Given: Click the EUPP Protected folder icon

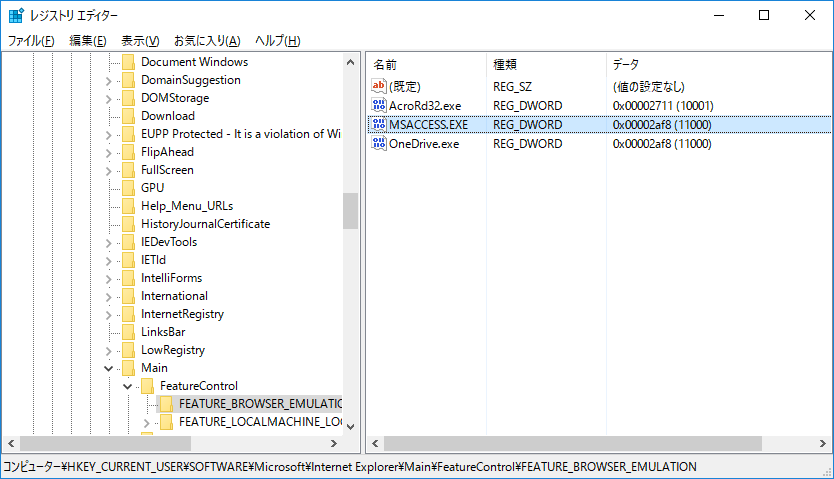Looking at the screenshot, I should (x=128, y=134).
